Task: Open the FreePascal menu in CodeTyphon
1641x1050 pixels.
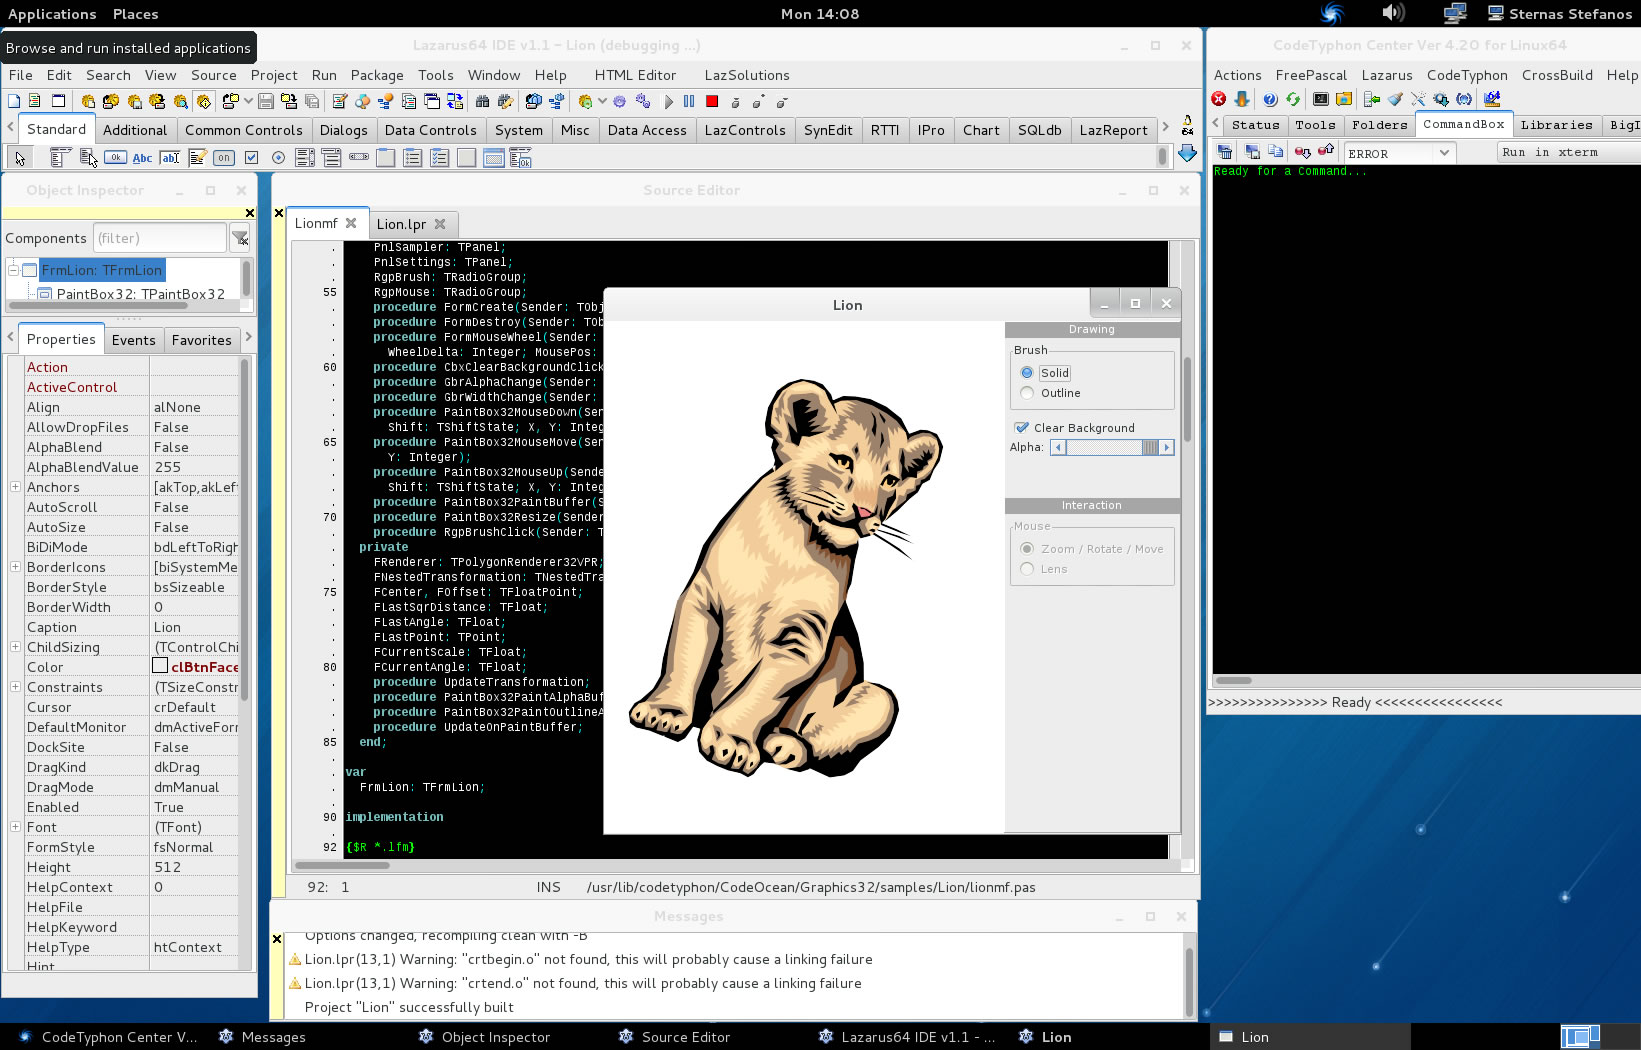Action: click(1311, 75)
